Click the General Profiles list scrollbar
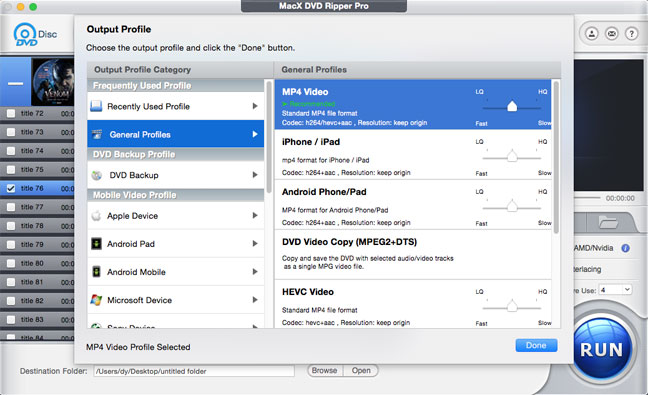This screenshot has width=648, height=395. [x=556, y=157]
